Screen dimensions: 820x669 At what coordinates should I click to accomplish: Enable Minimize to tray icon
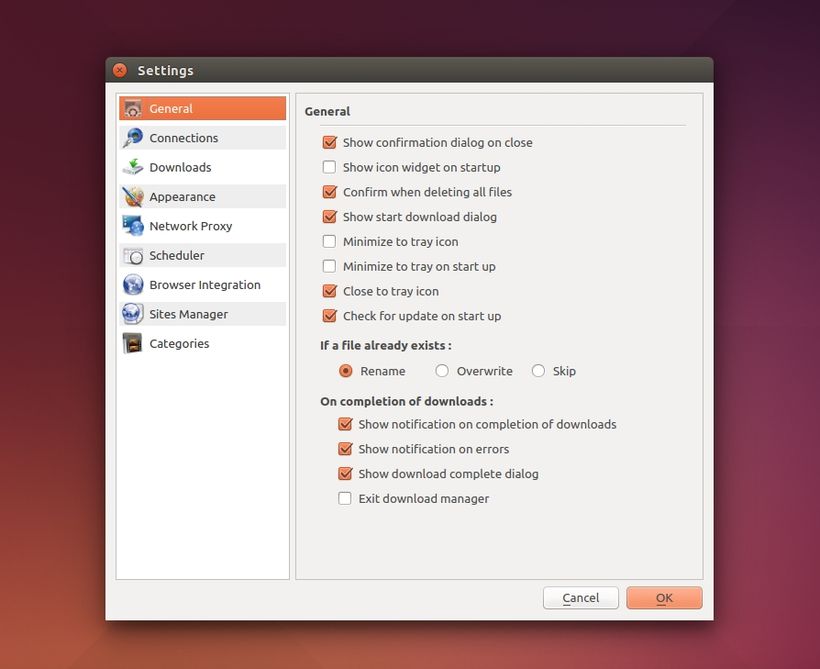329,241
